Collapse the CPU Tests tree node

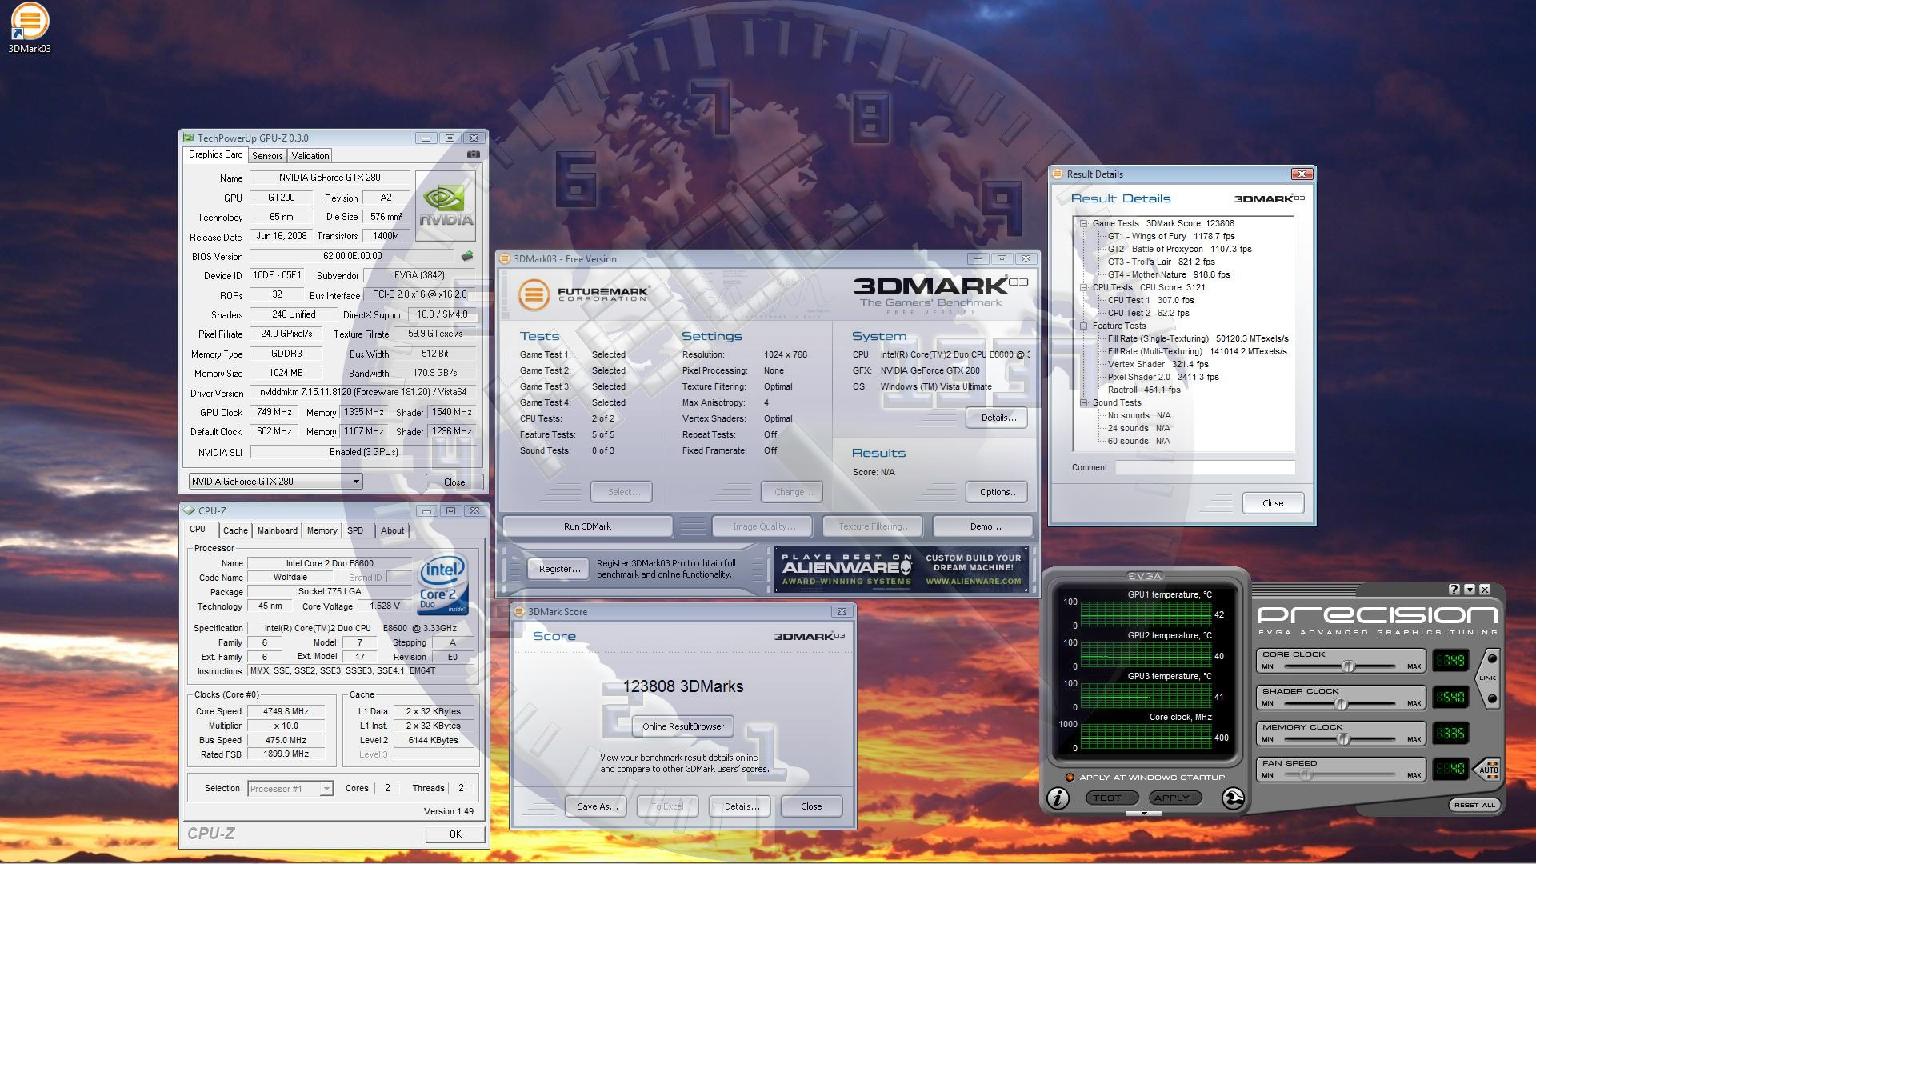(1083, 287)
